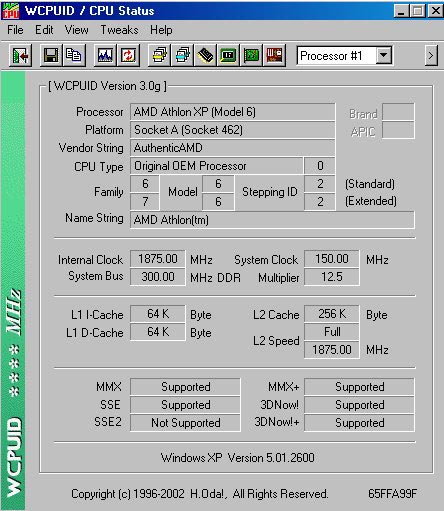Click the yellow stacked windows icon
The image size is (444, 511).
pyautogui.click(x=160, y=55)
